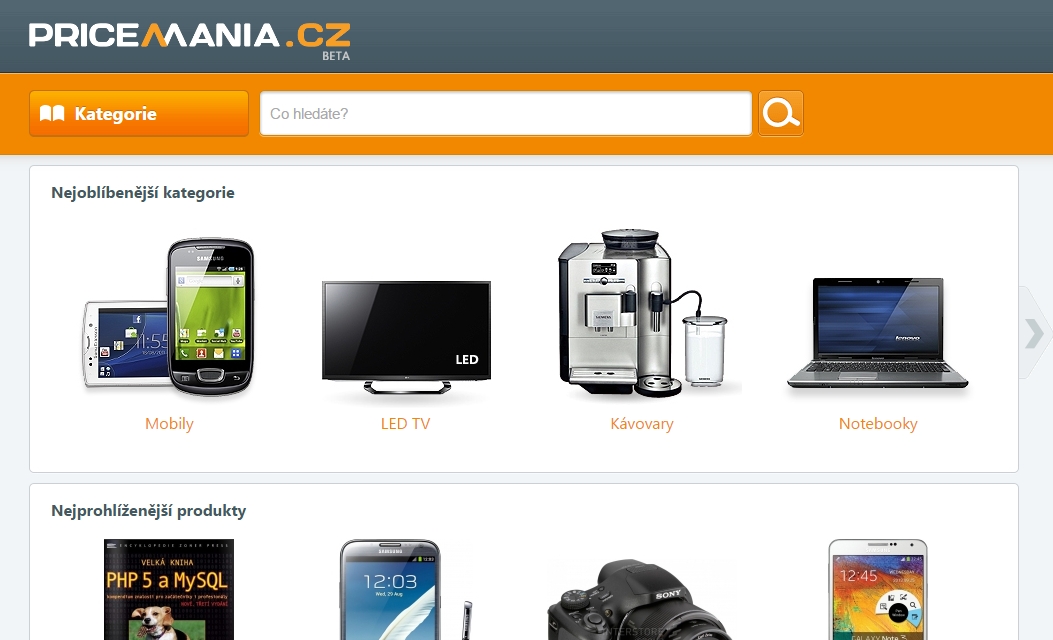
Task: Click the 'Nejoblíbenější kategorie' heading
Action: click(x=143, y=193)
